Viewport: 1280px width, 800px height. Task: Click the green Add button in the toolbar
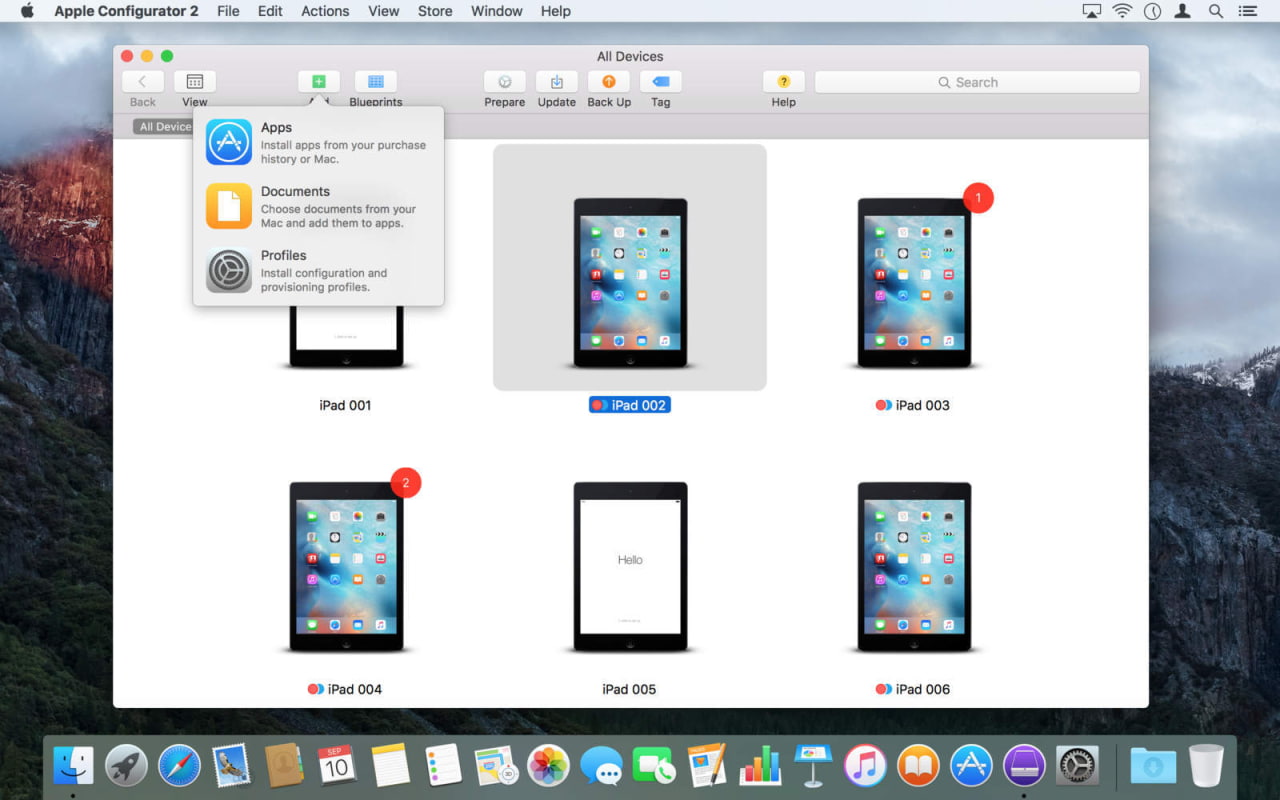318,81
